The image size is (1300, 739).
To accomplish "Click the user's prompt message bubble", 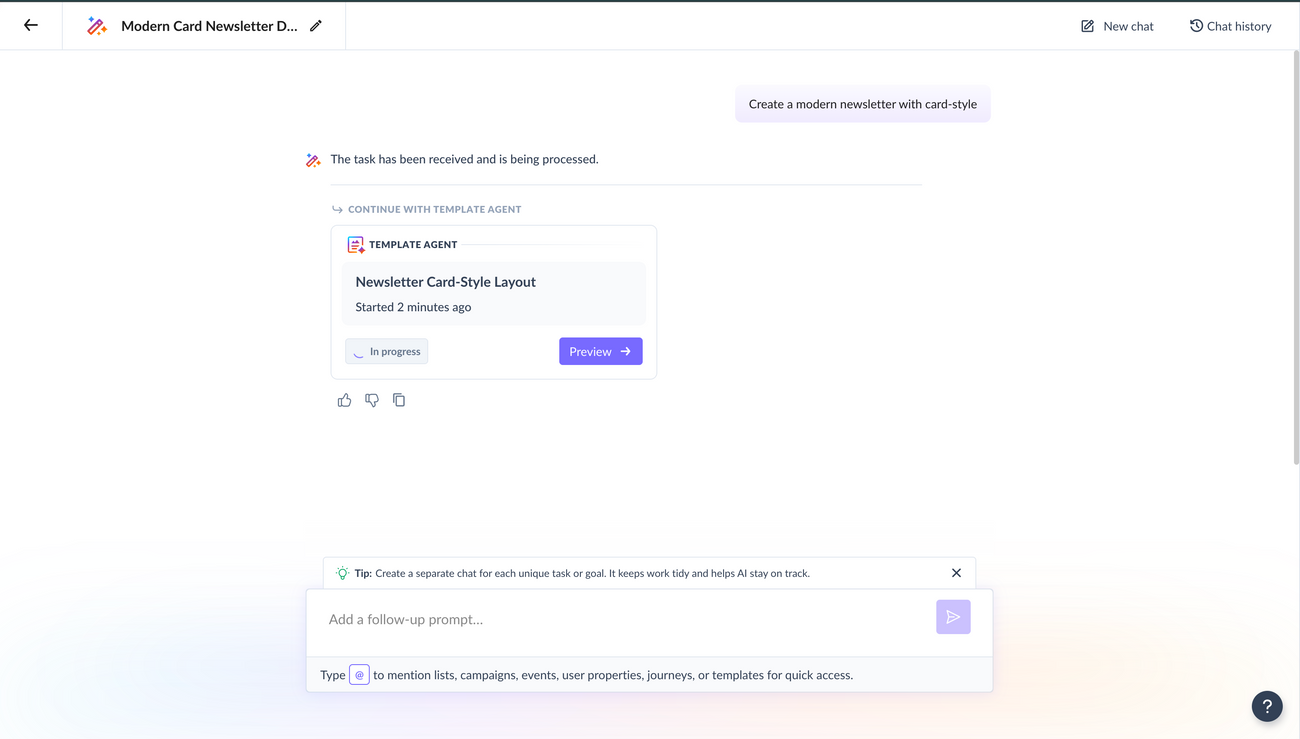I will 862,104.
